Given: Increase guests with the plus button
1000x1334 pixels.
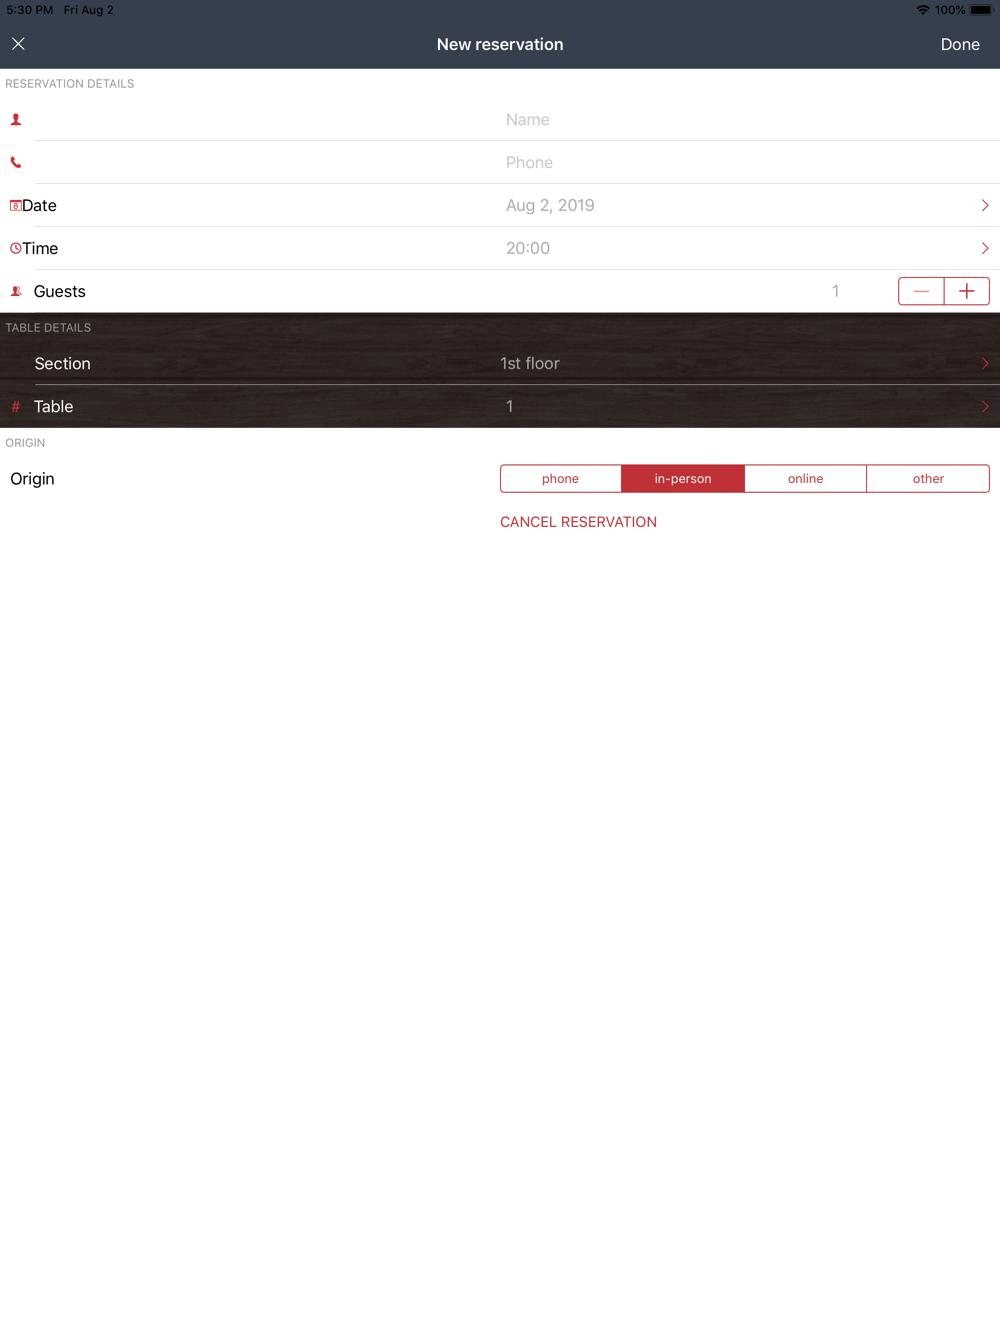Looking at the screenshot, I should (x=967, y=291).
